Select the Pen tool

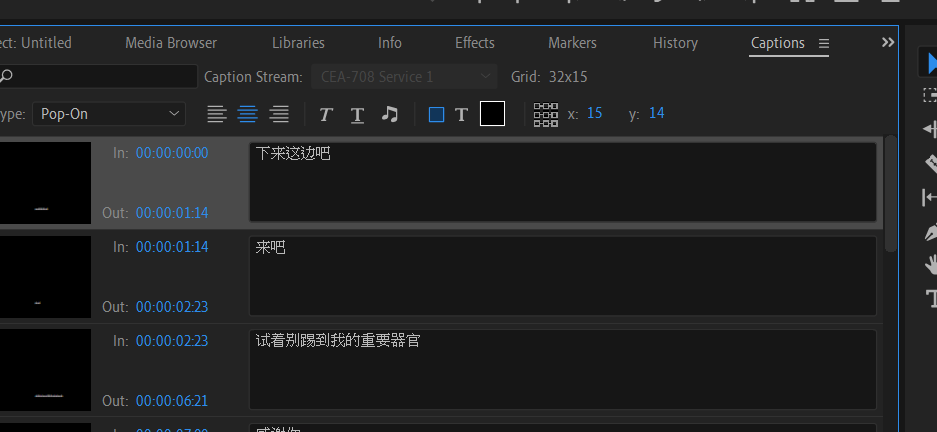930,231
